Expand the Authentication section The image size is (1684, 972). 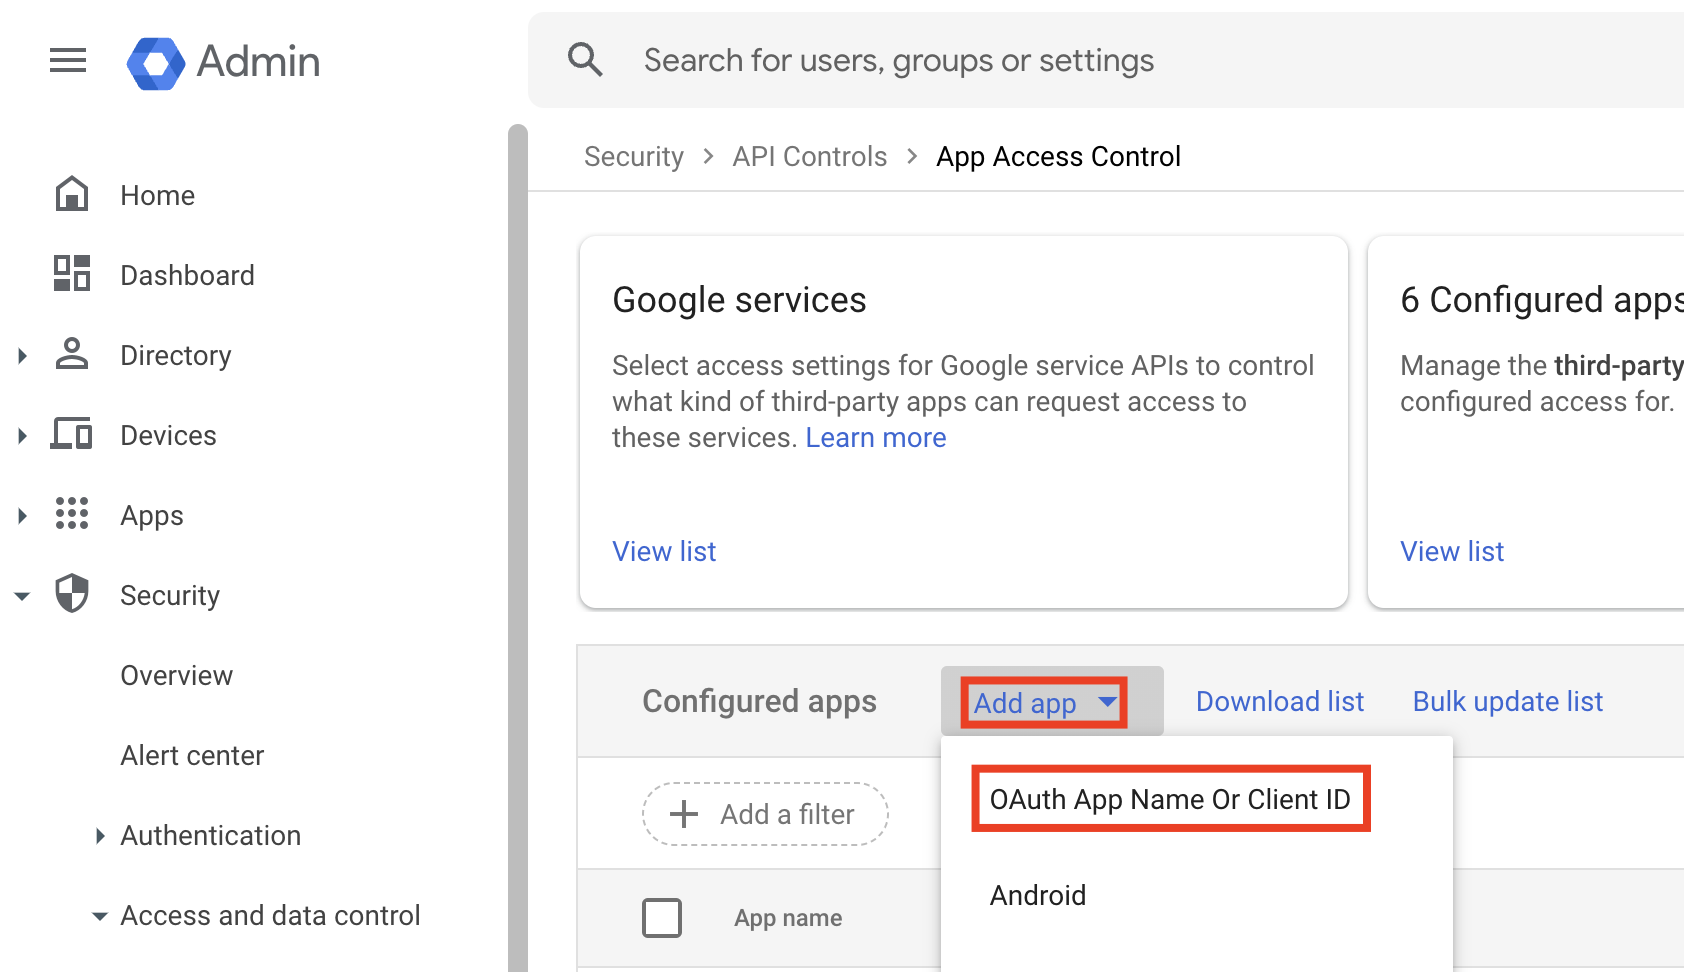(x=100, y=836)
